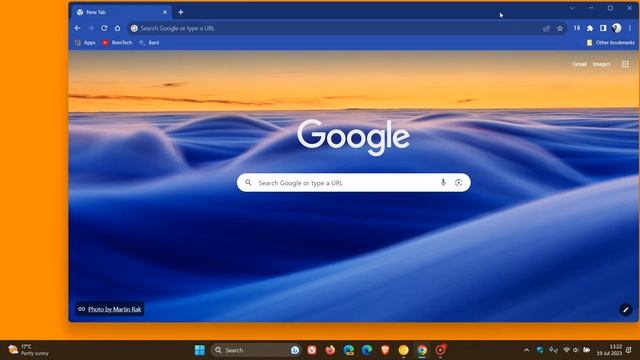Open the Extensions puzzle piece menu
Image resolution: width=640 pixels, height=360 pixels.
coord(590,28)
